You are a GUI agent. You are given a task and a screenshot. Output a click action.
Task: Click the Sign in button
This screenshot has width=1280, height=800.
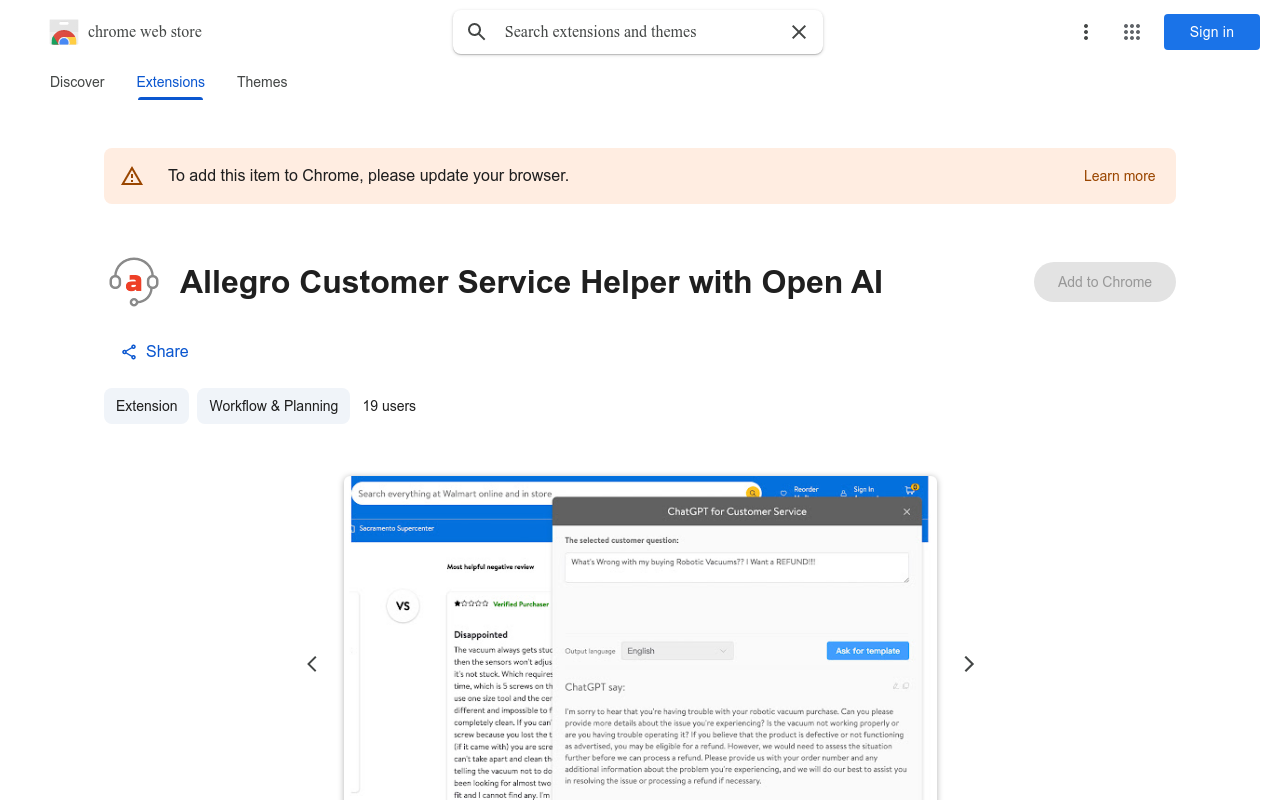tap(1212, 32)
